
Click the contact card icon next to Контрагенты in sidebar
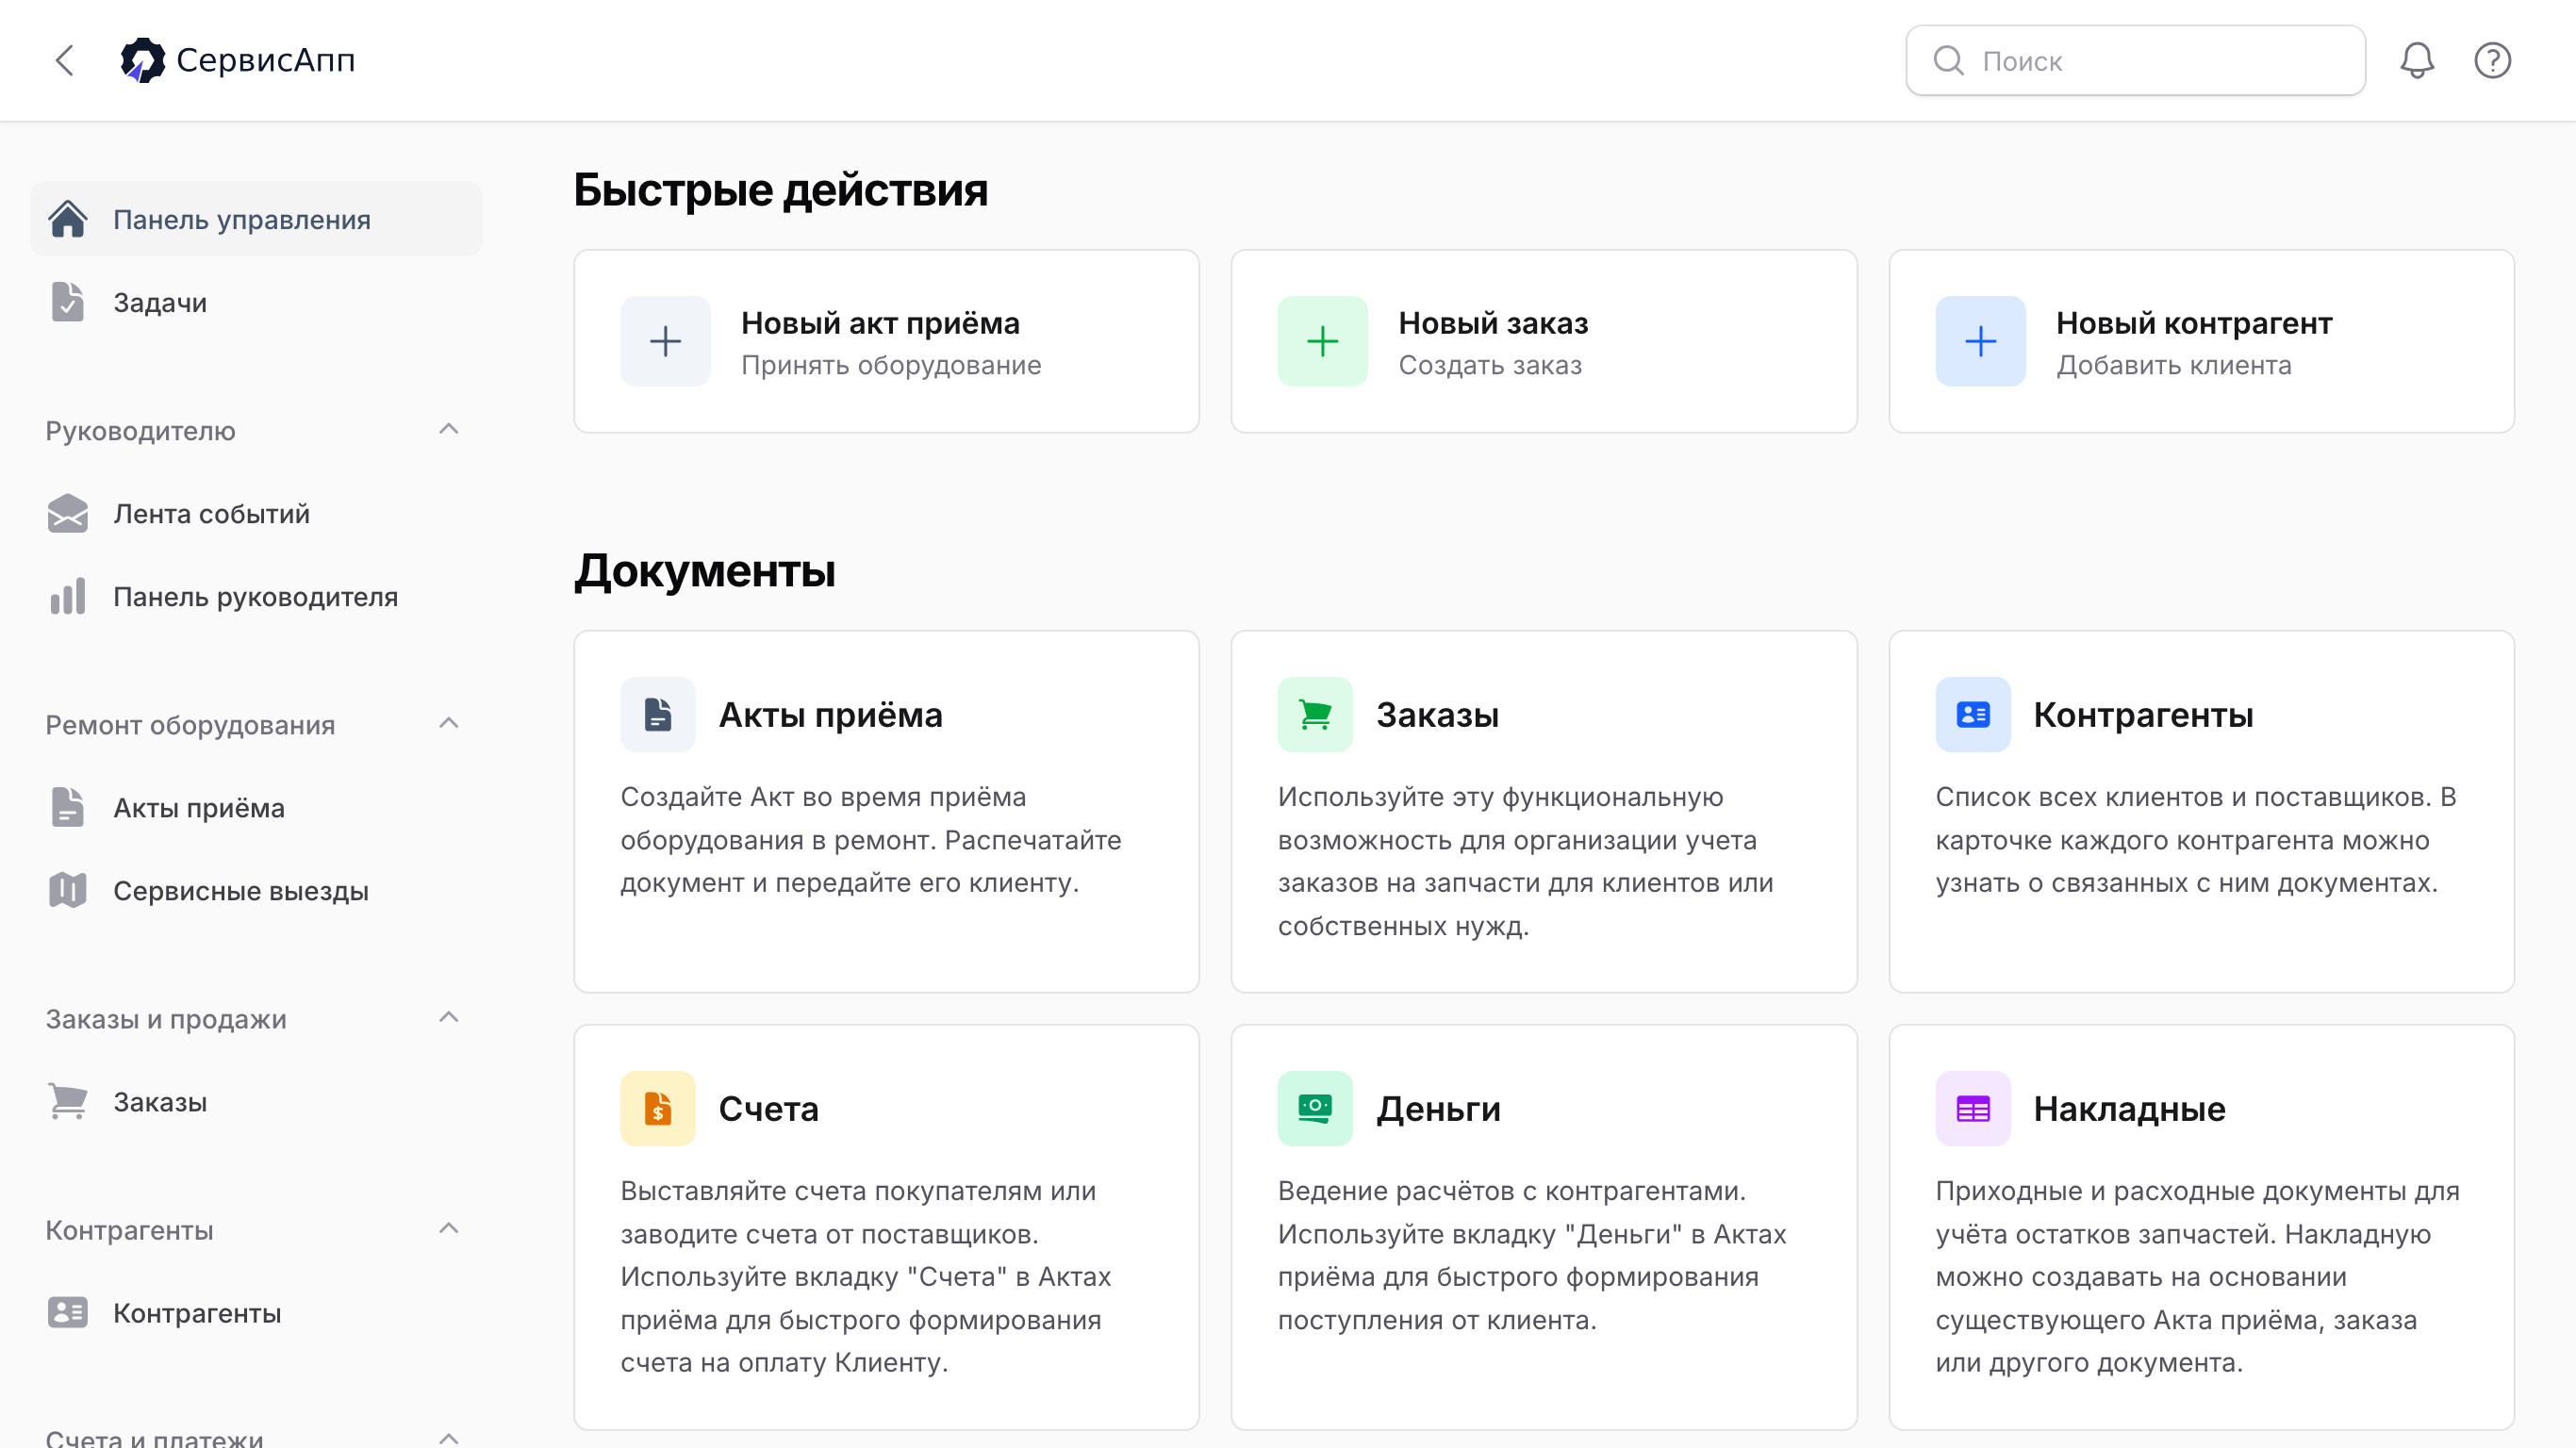[66, 1313]
